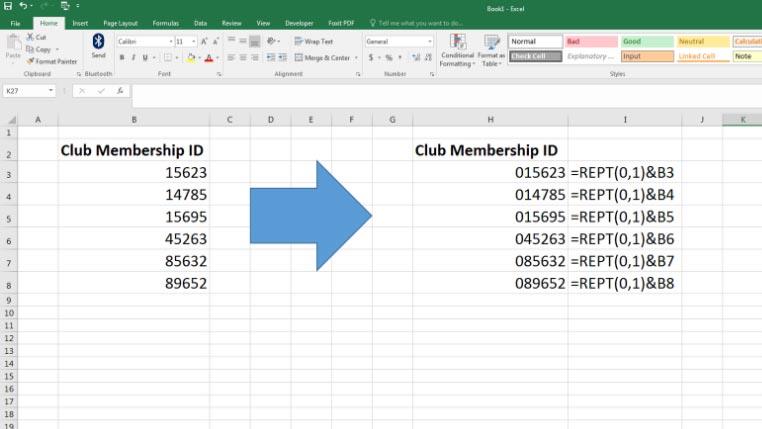Screen dimensions: 762x429
Task: Toggle Top Align in the Alignment group
Action: (231, 41)
